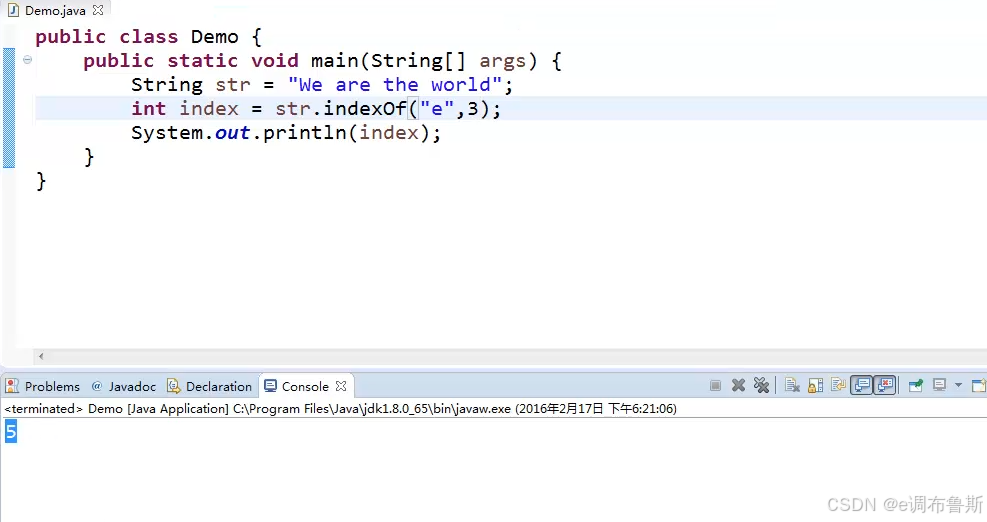Click the Declaration tab icon

173,385
